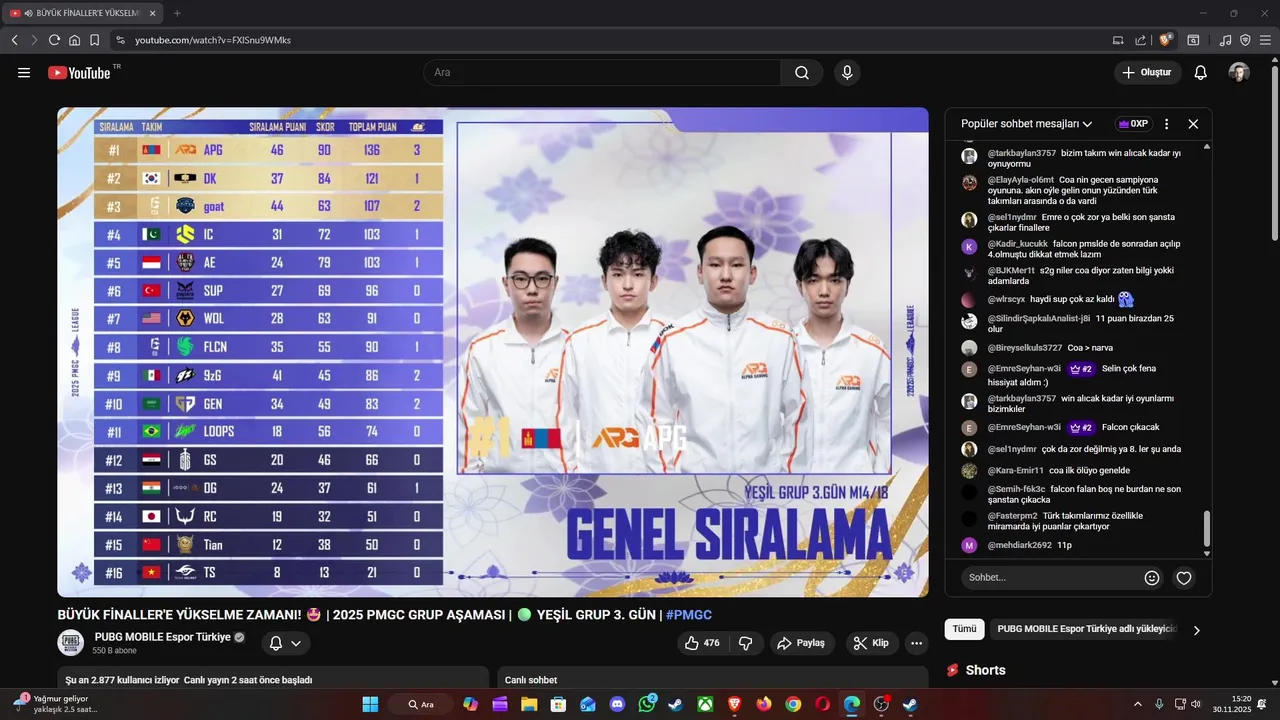Screen dimensions: 1280x720
Task: Open chat options three-dot menu
Action: 1166,124
